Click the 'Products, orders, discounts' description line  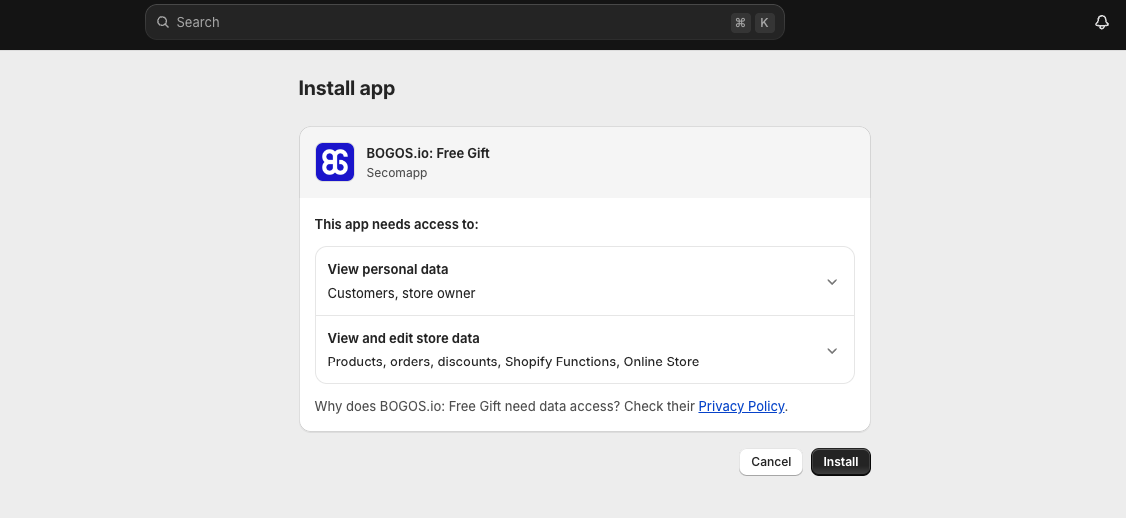point(513,361)
